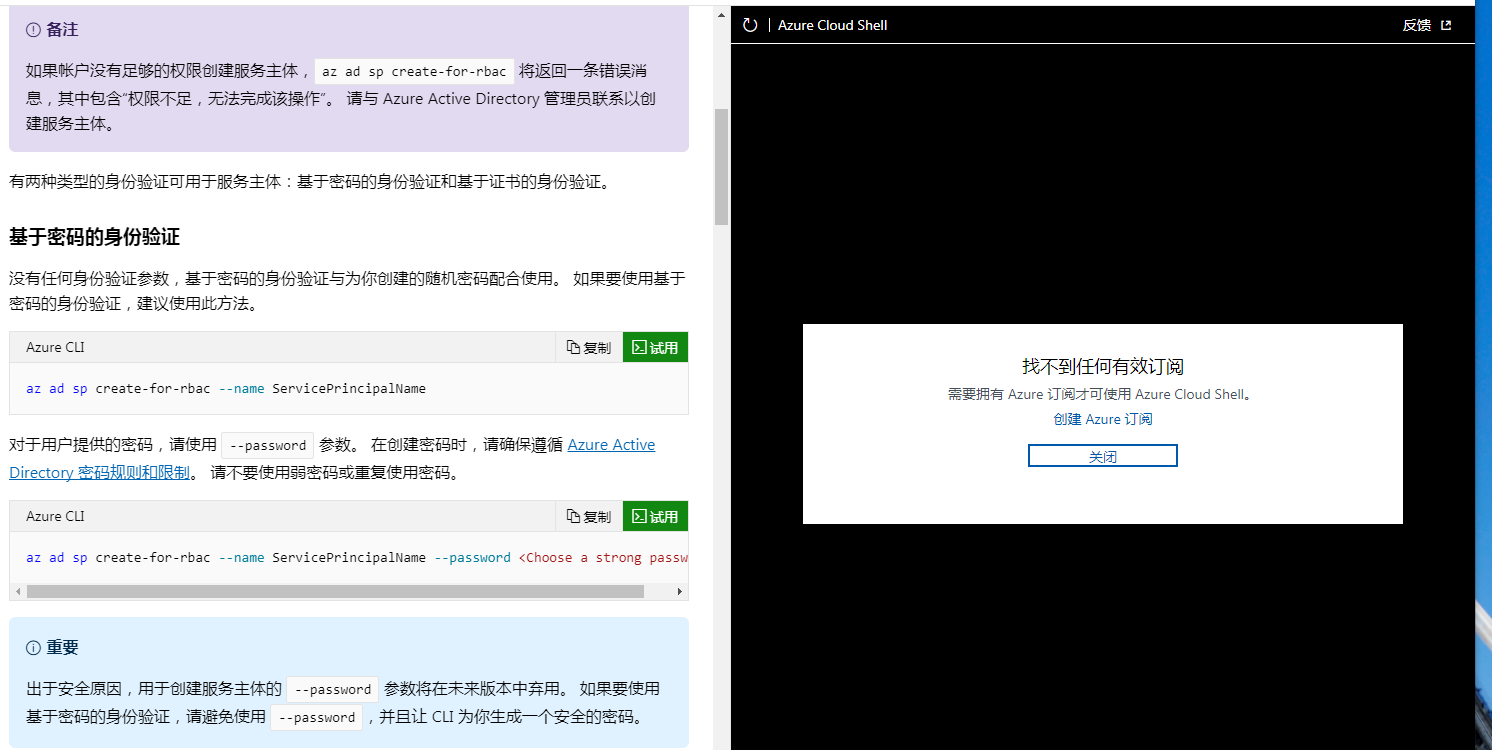Click the article vertical scrollbar thumb

pos(721,166)
